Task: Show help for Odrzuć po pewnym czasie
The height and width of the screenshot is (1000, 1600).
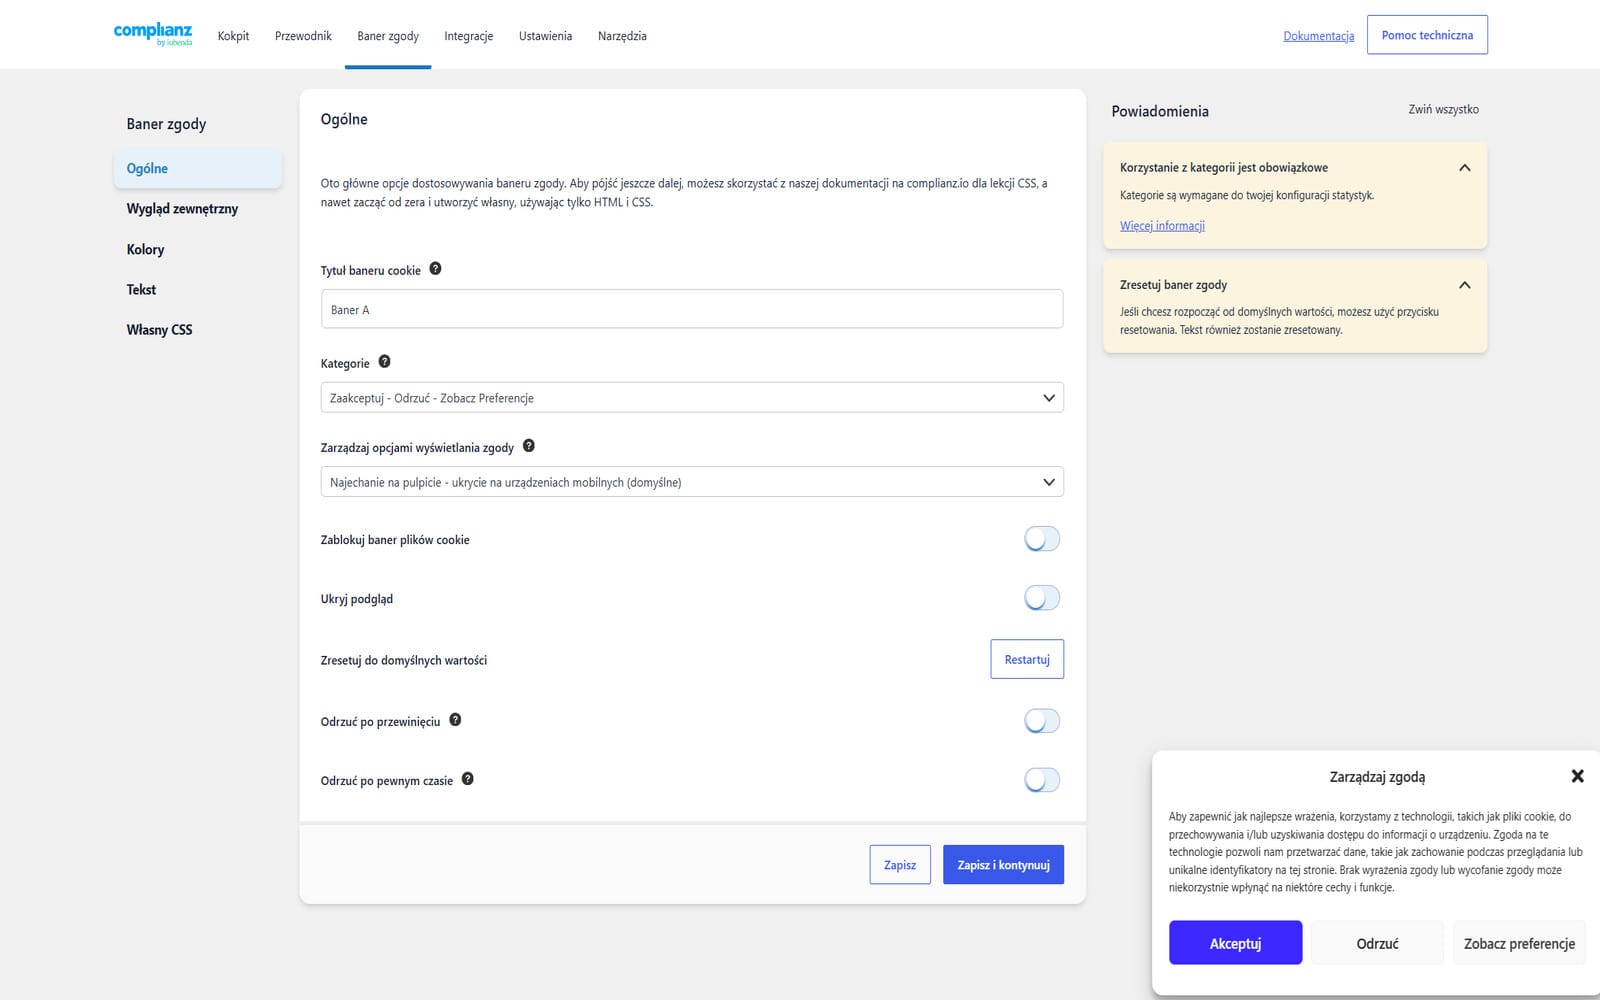Action: (x=467, y=779)
